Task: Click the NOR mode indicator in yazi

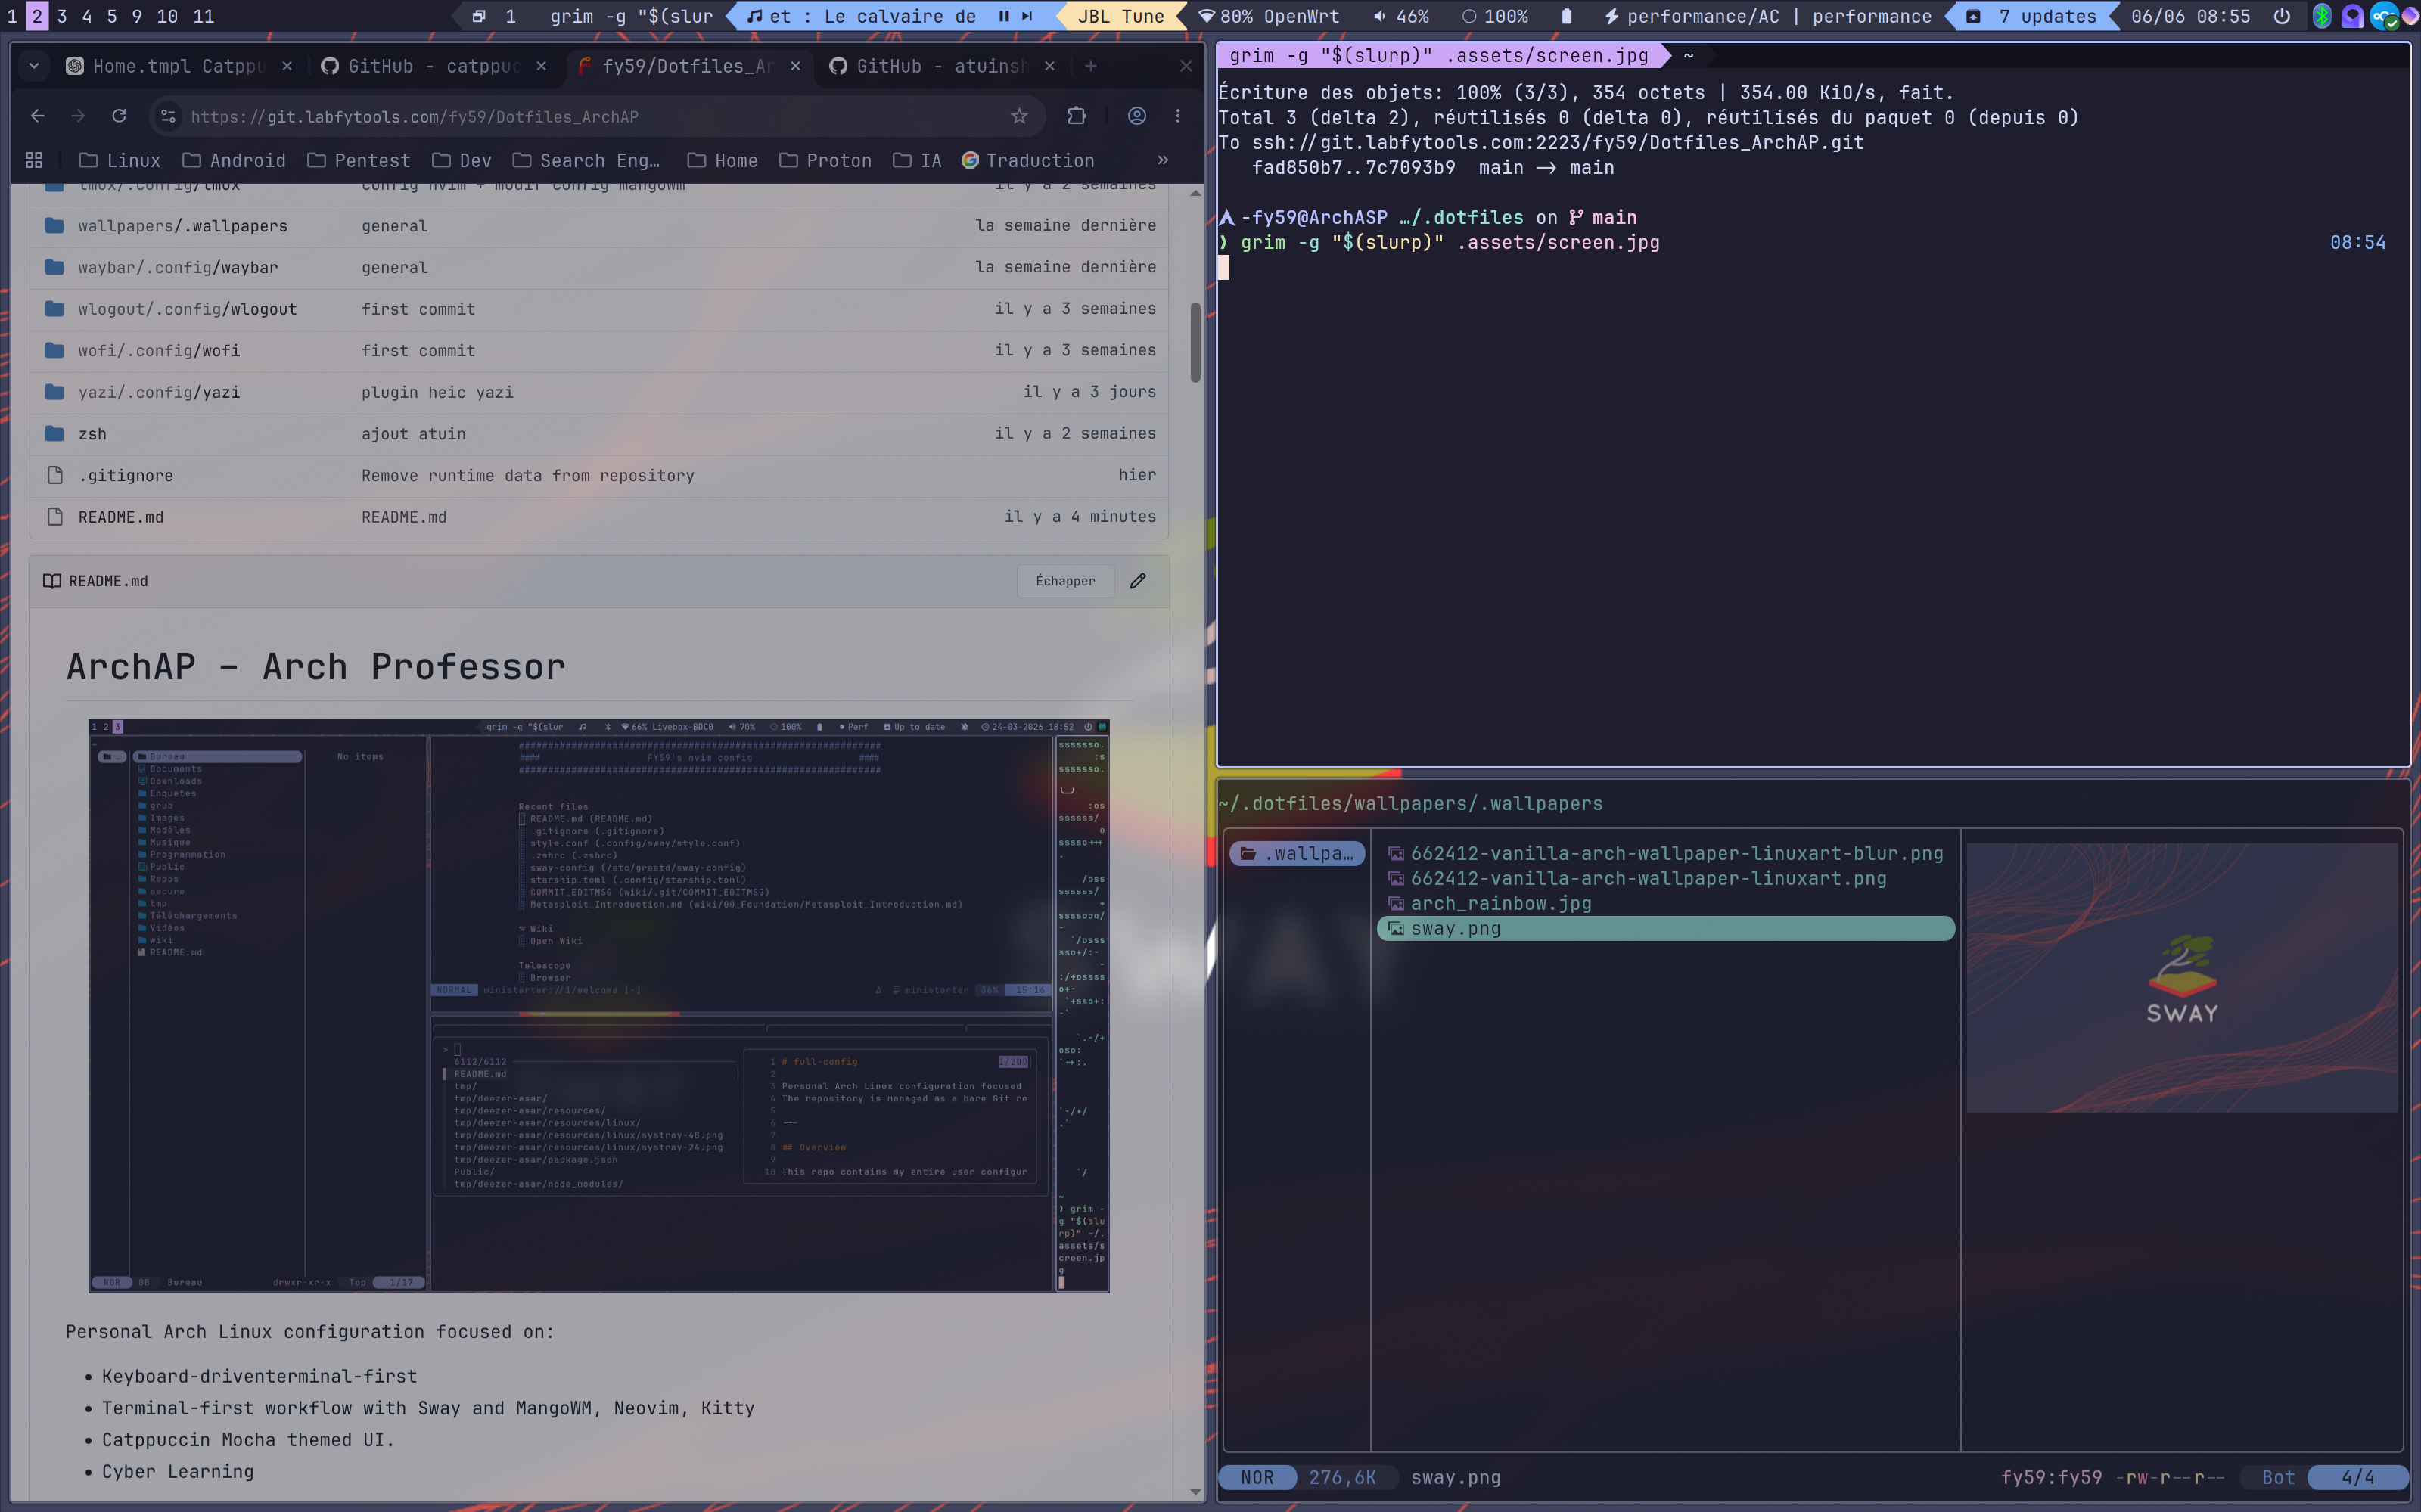Action: coord(1257,1477)
